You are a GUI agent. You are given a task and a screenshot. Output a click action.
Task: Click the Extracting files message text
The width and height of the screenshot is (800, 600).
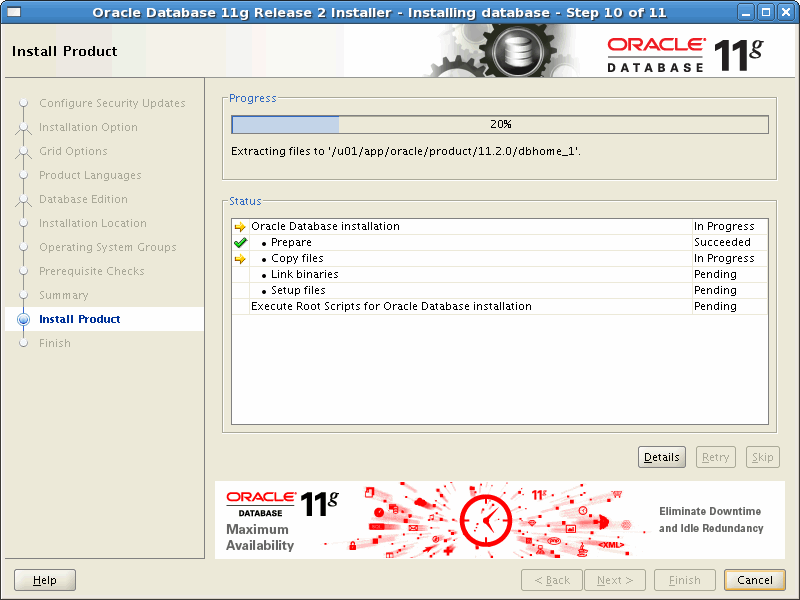(406, 152)
